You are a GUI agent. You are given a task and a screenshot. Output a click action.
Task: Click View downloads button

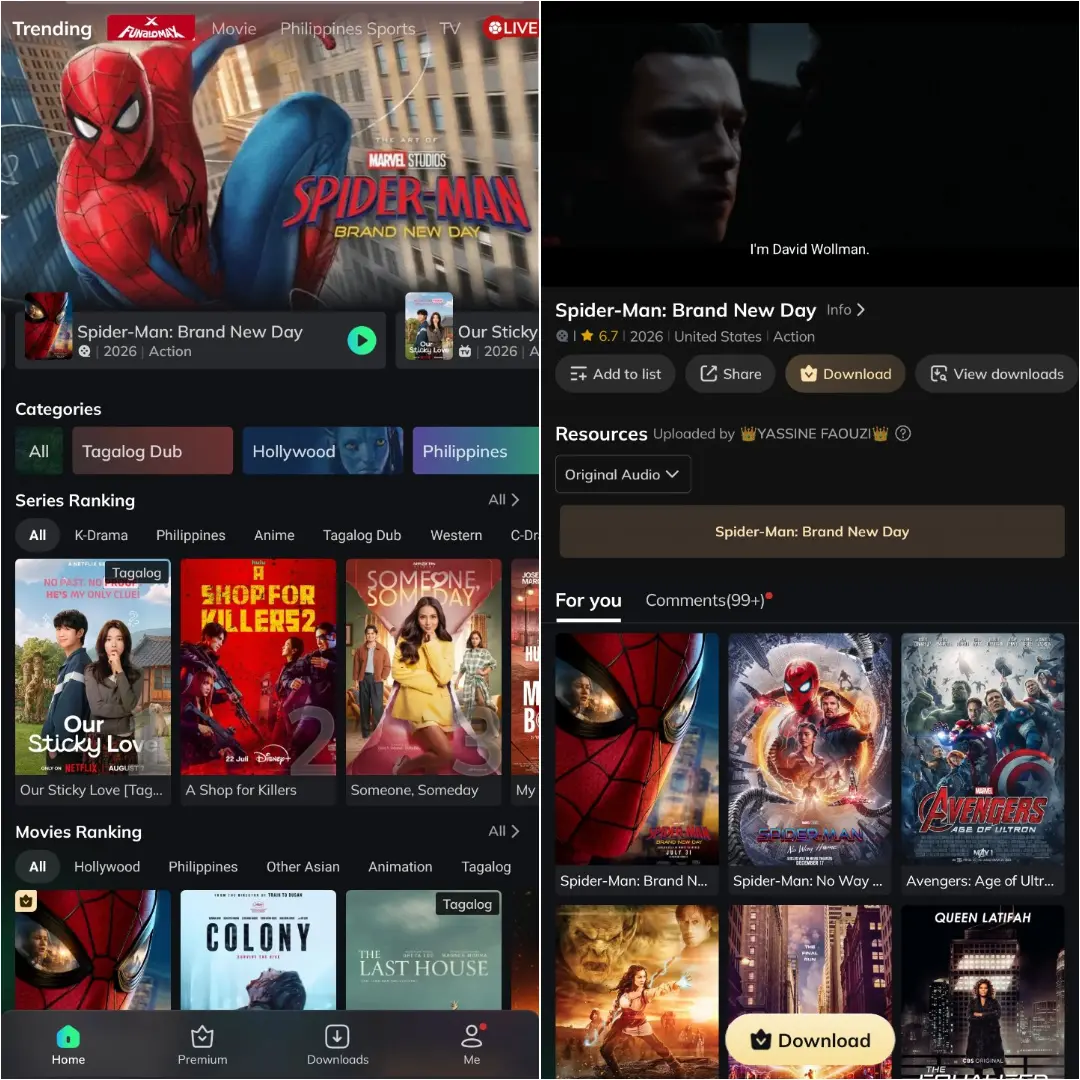997,374
